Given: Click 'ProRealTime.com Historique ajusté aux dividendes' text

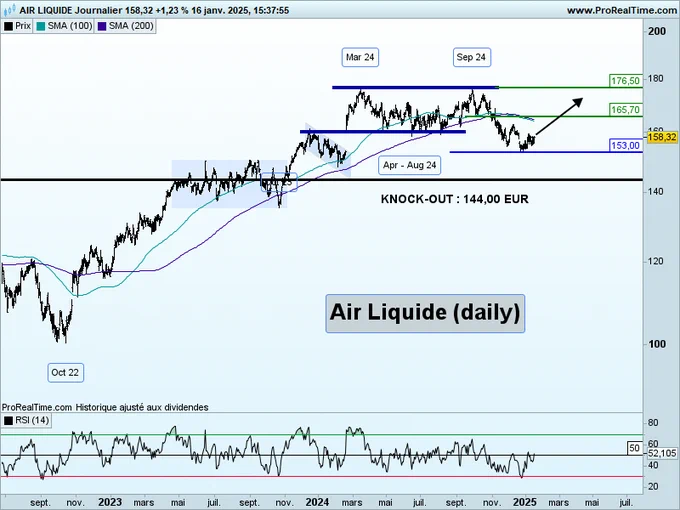Looking at the screenshot, I should coord(105,408).
